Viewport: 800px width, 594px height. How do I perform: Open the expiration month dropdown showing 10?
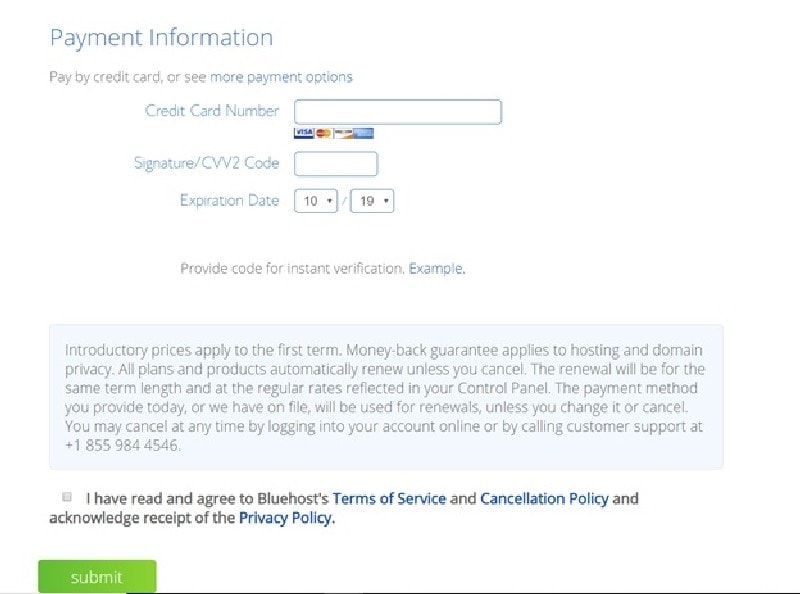point(316,201)
